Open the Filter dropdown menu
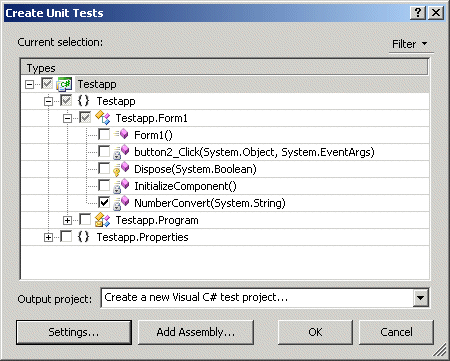 (x=411, y=44)
